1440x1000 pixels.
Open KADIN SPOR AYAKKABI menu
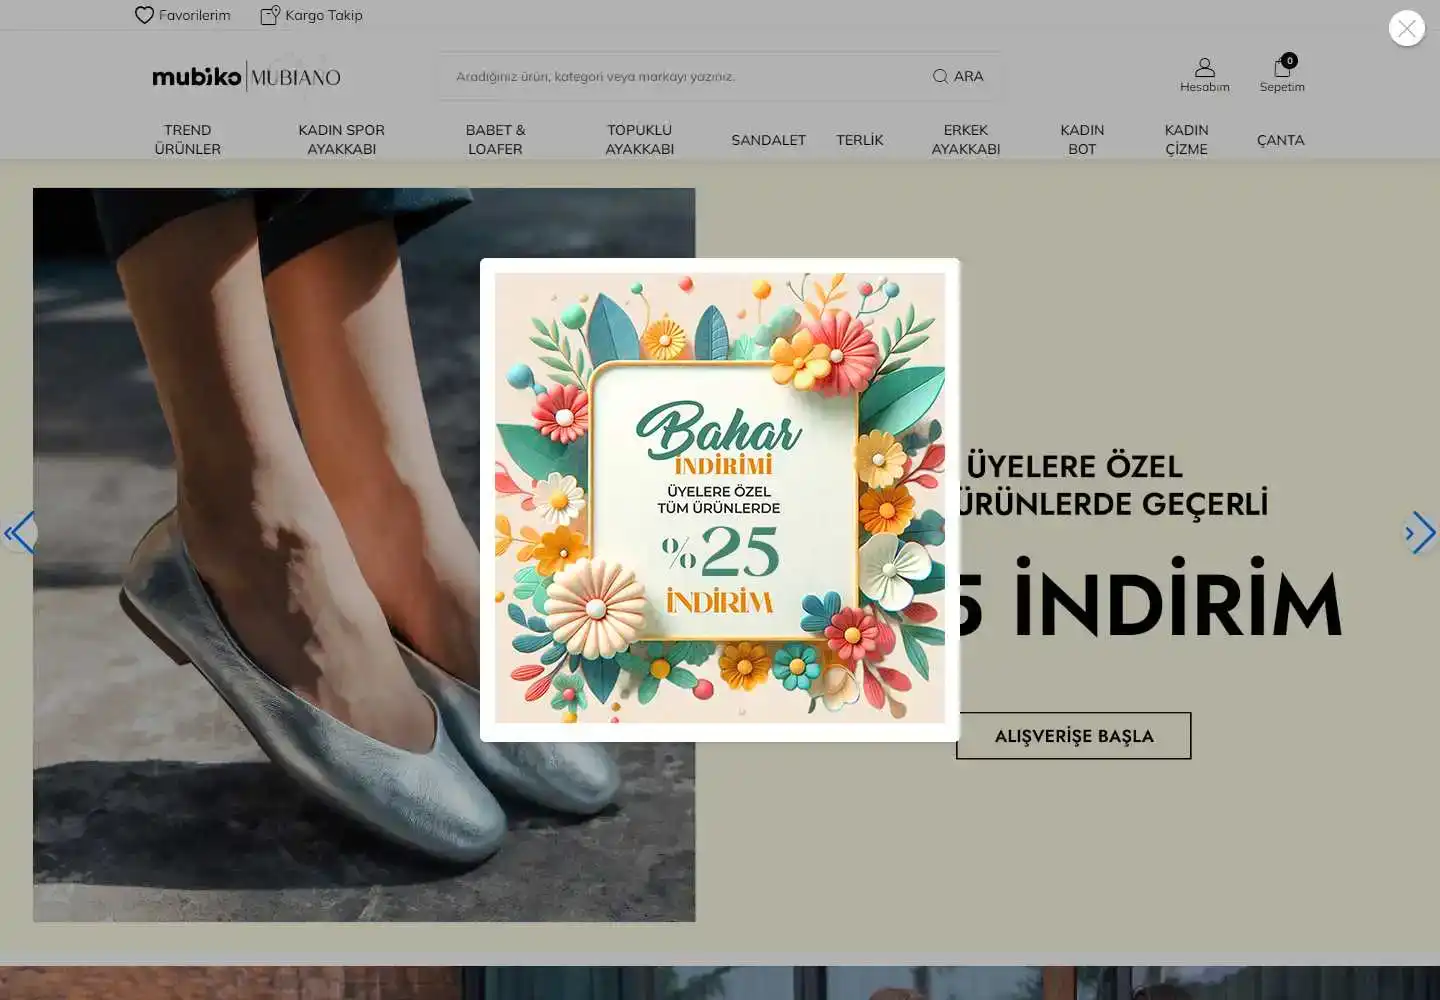(341, 139)
